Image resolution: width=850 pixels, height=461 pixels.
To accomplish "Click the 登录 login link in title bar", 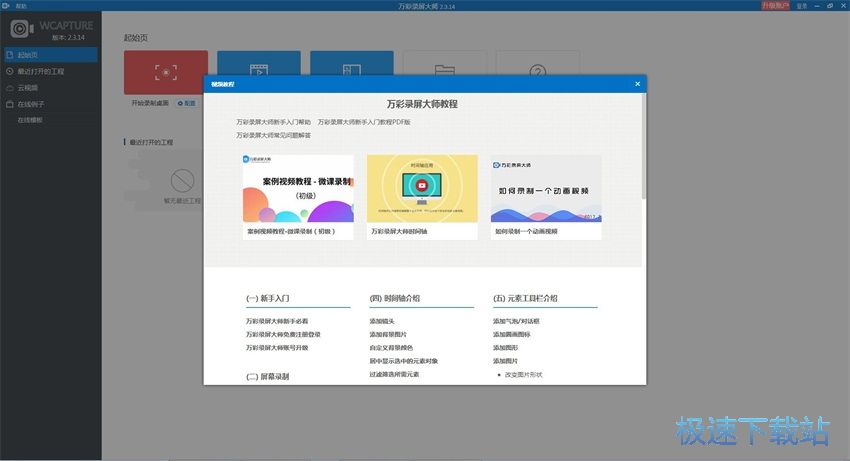I will [x=802, y=6].
